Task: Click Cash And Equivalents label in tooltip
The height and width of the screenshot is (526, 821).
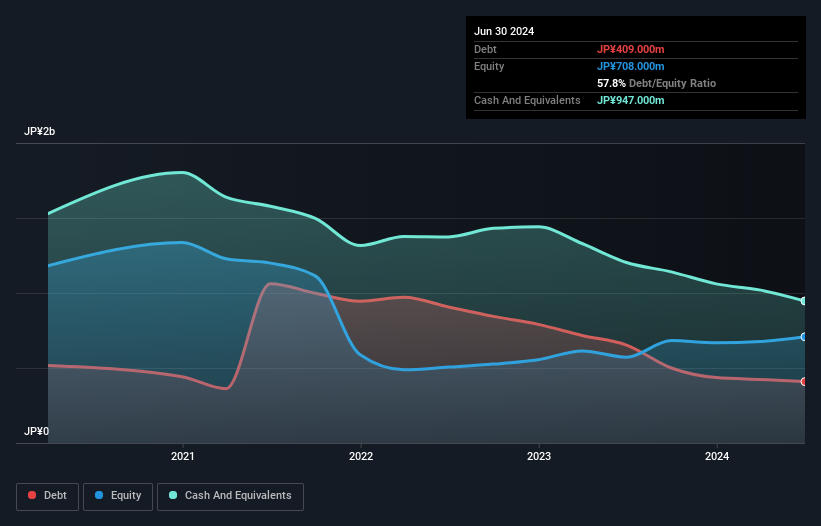Action: click(527, 100)
